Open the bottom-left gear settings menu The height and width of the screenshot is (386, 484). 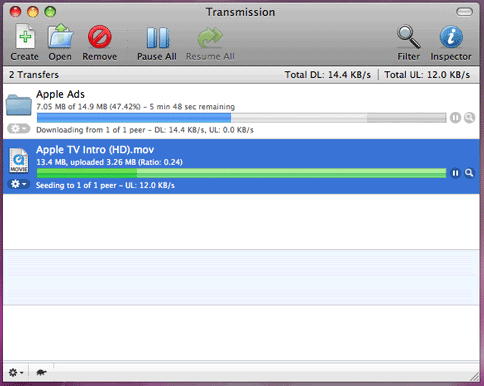[16, 372]
